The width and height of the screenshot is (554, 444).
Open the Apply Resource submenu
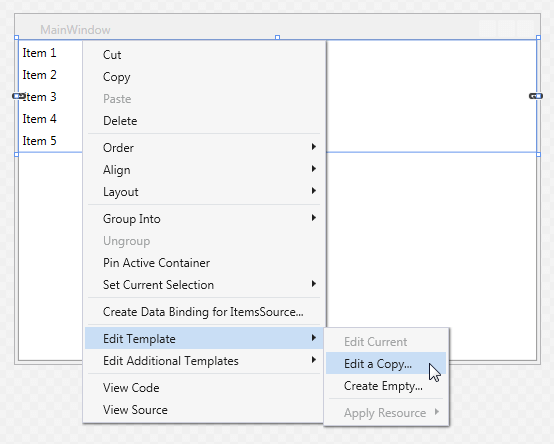386,412
